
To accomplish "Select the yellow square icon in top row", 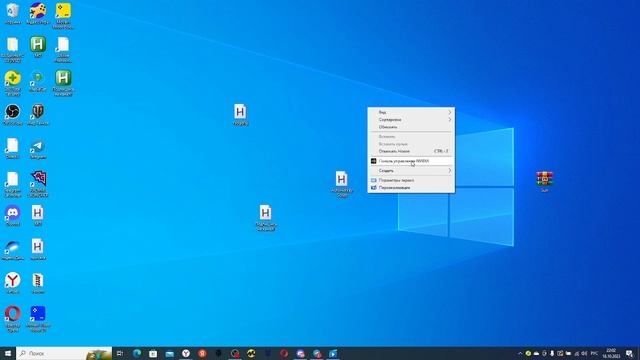I will pos(63,16).
